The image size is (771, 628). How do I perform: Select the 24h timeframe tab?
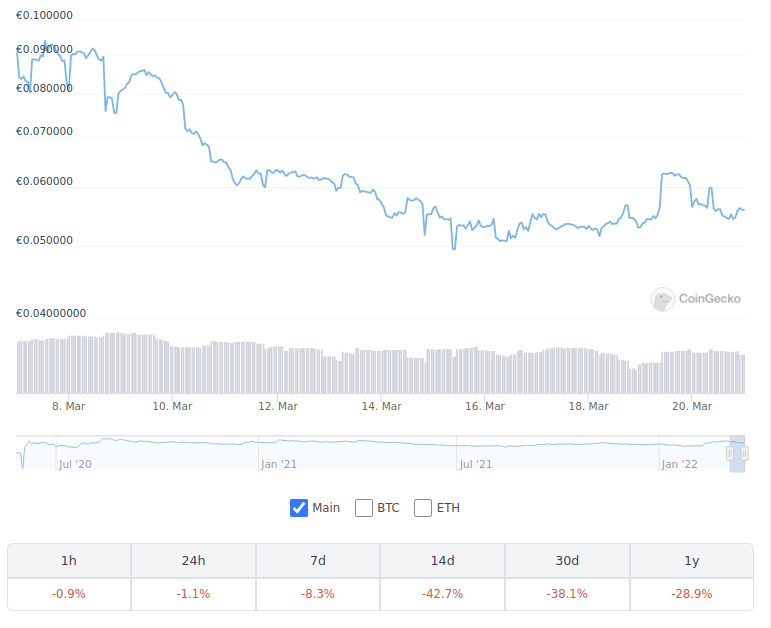tap(193, 561)
